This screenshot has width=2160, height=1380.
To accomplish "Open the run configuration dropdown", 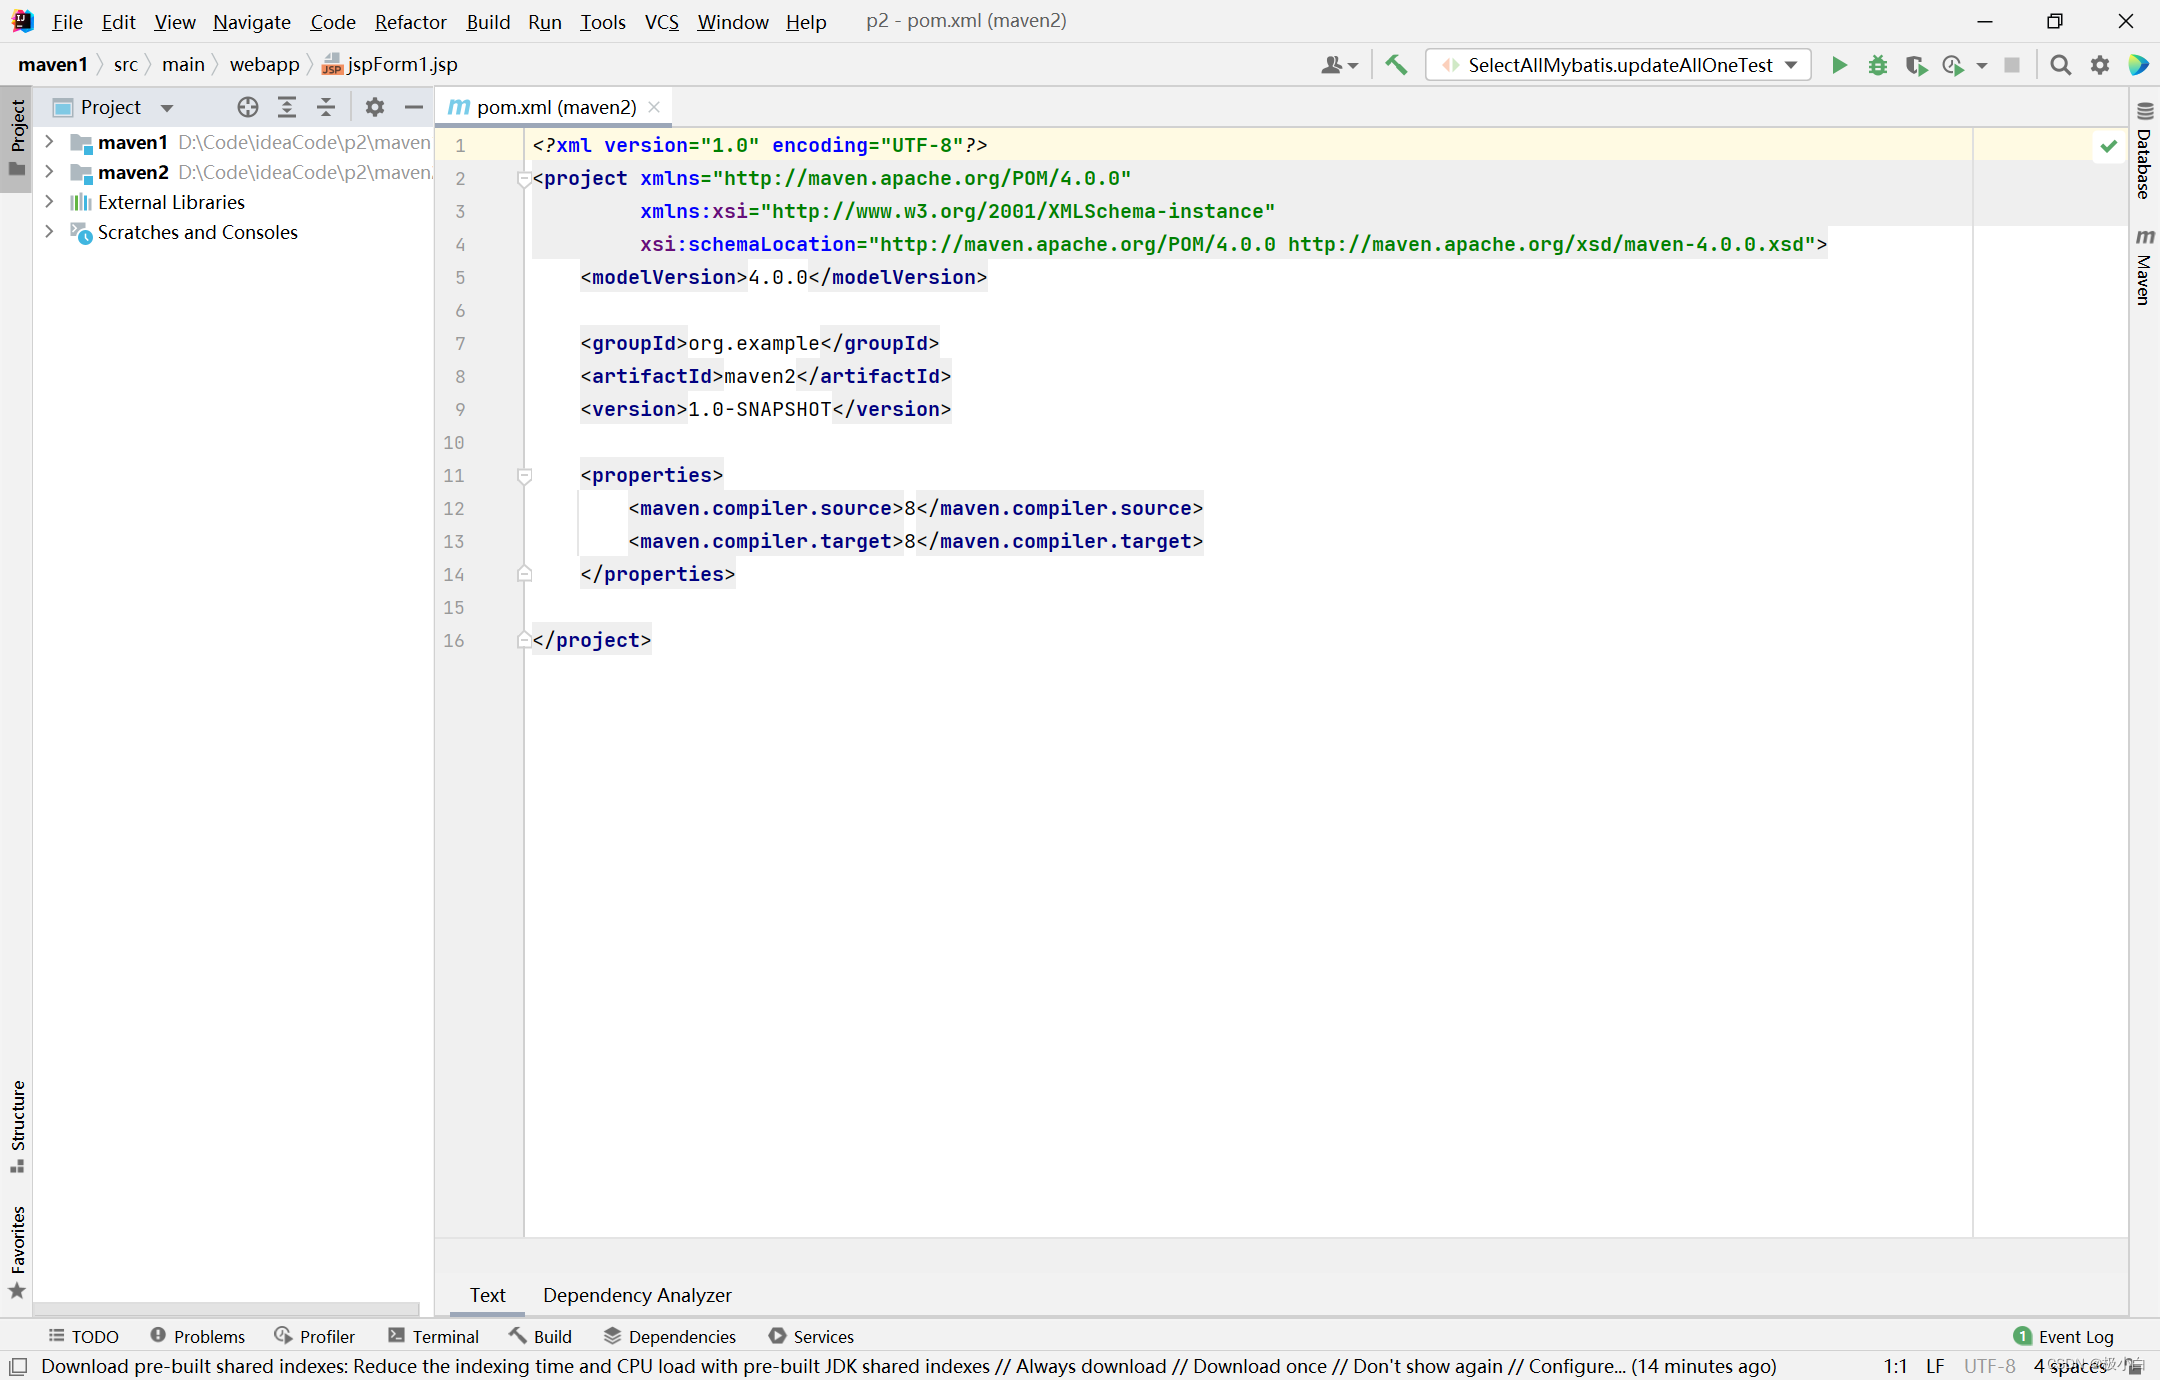I will tap(1619, 65).
